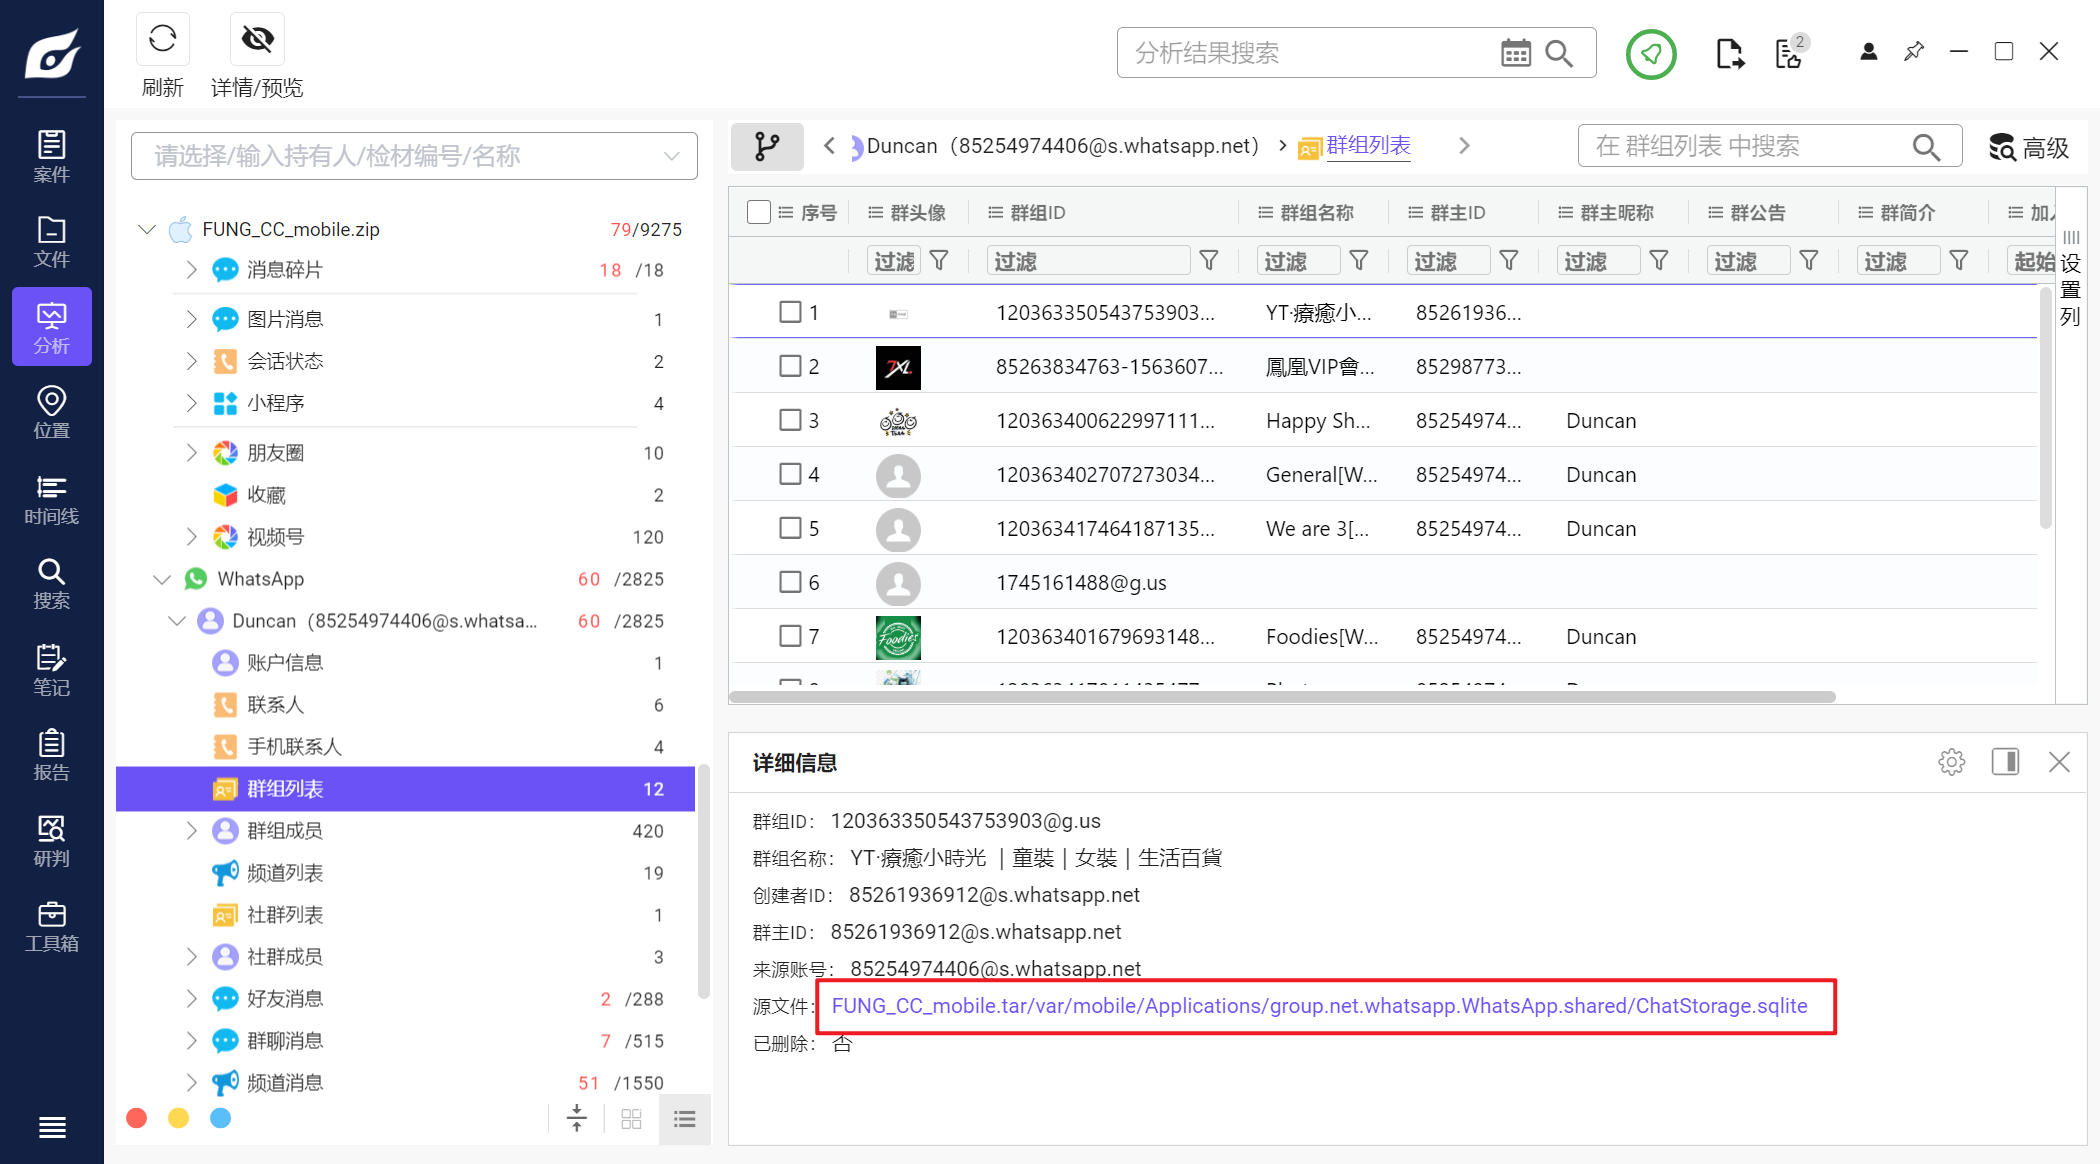Tick the select-all header checkbox
This screenshot has width=2100, height=1164.
tap(758, 212)
